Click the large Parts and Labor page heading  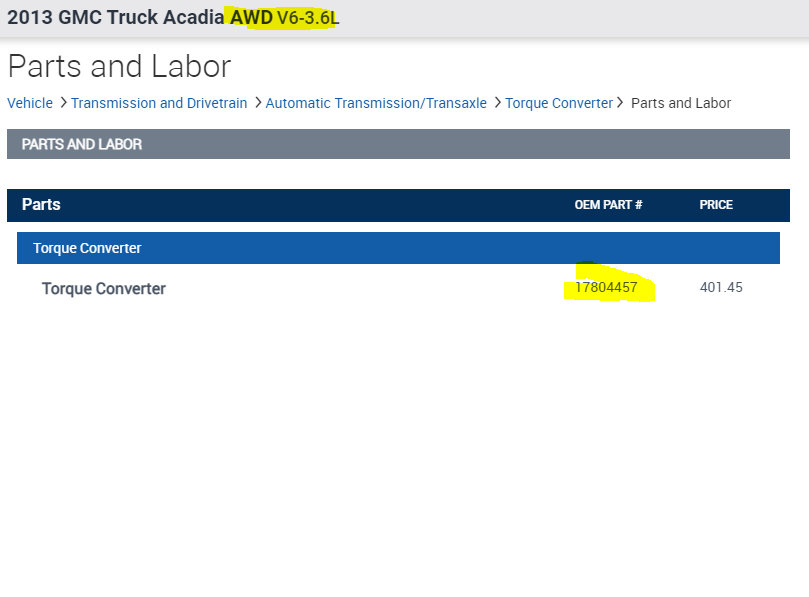coord(119,67)
